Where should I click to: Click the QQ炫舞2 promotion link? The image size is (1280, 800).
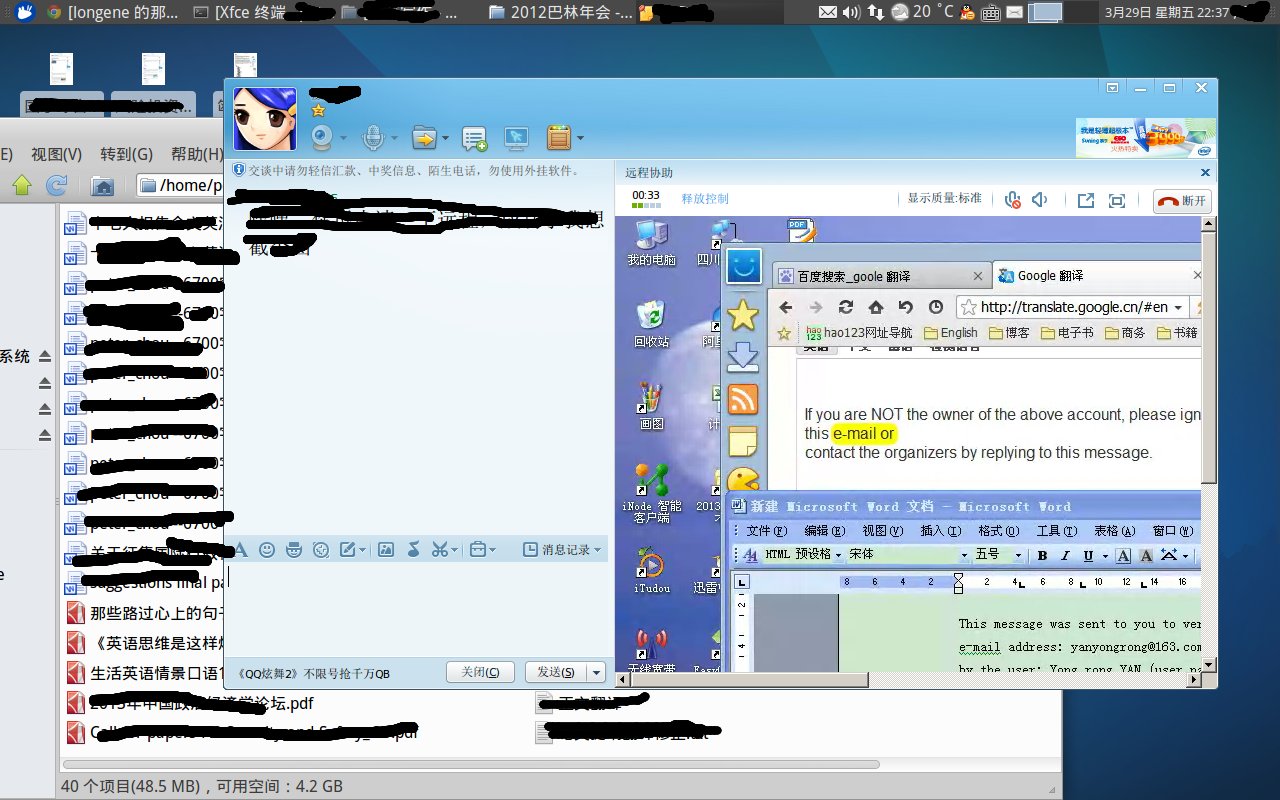point(313,674)
